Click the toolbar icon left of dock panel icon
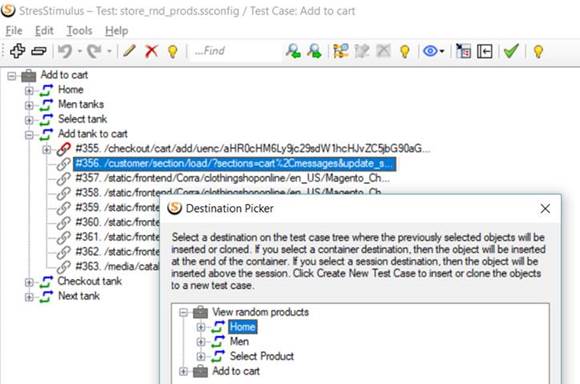Image resolution: width=580 pixels, height=384 pixels. pos(463,51)
